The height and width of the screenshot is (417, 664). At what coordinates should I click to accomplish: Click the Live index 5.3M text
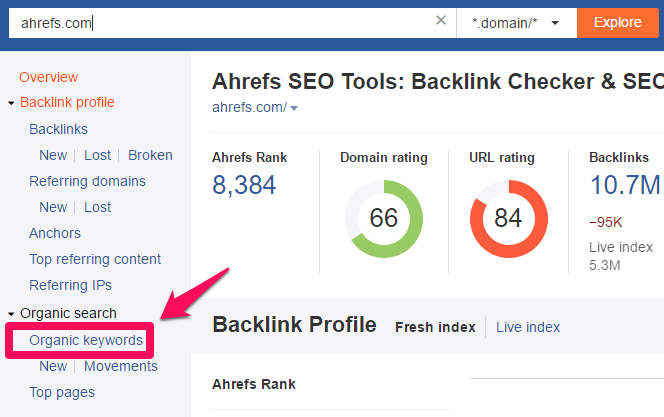pyautogui.click(x=621, y=256)
